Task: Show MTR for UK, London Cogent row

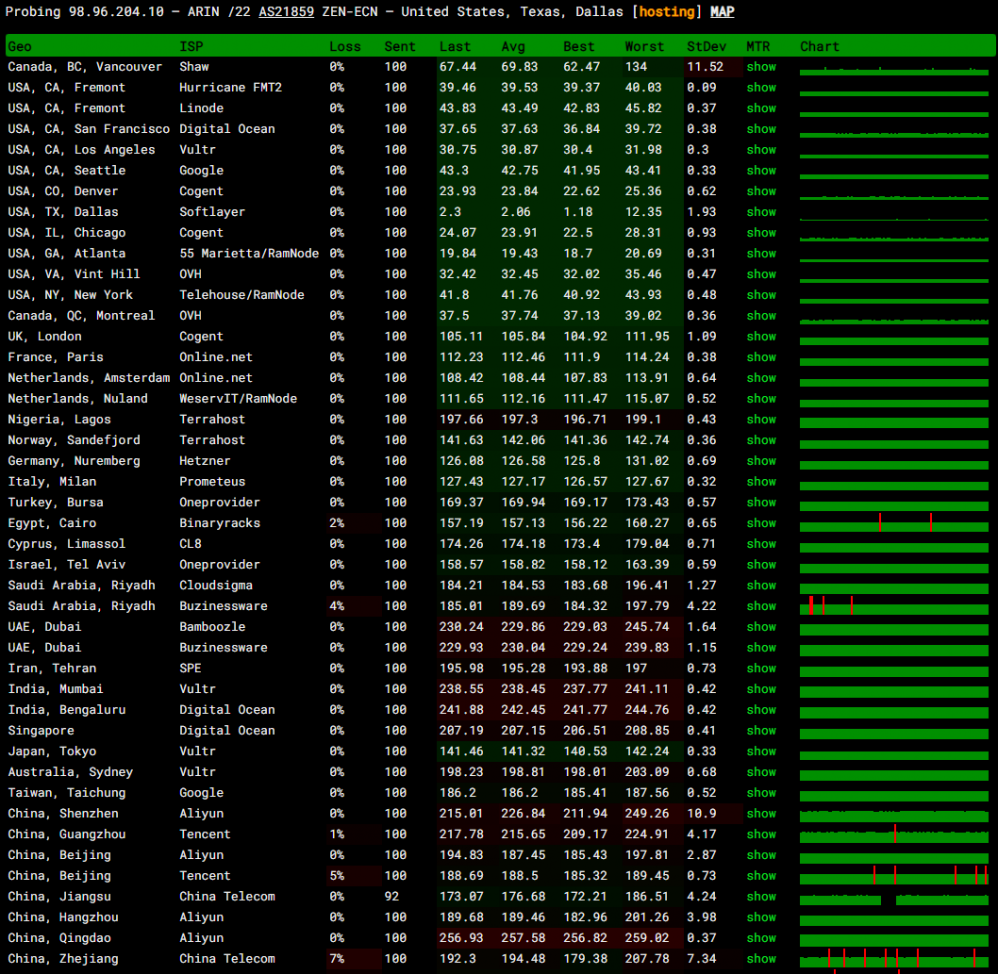Action: (x=761, y=336)
